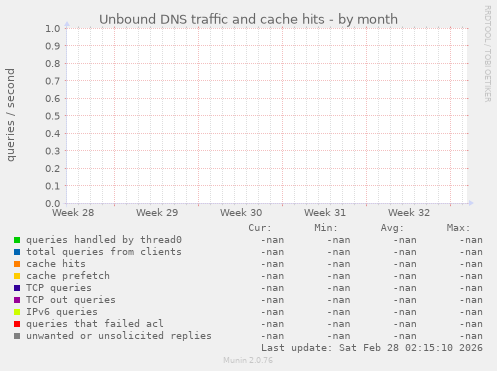
Task: Click the 'Last update' timestamp line
Action: click(x=372, y=348)
